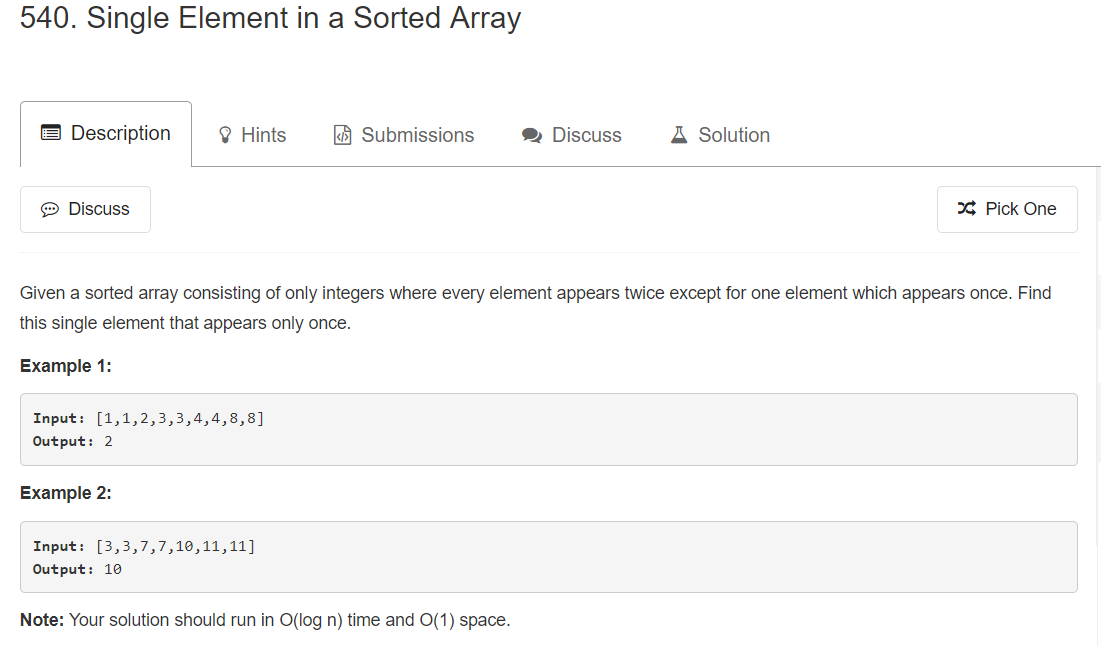Click the Hints lightbulb icon
The image size is (1101, 646).
(x=225, y=135)
